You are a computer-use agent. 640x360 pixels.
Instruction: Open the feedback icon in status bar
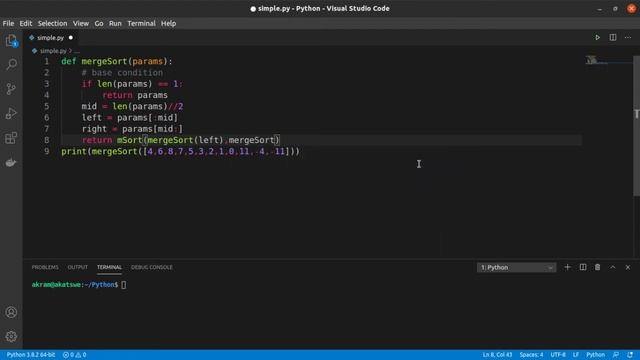click(616, 355)
